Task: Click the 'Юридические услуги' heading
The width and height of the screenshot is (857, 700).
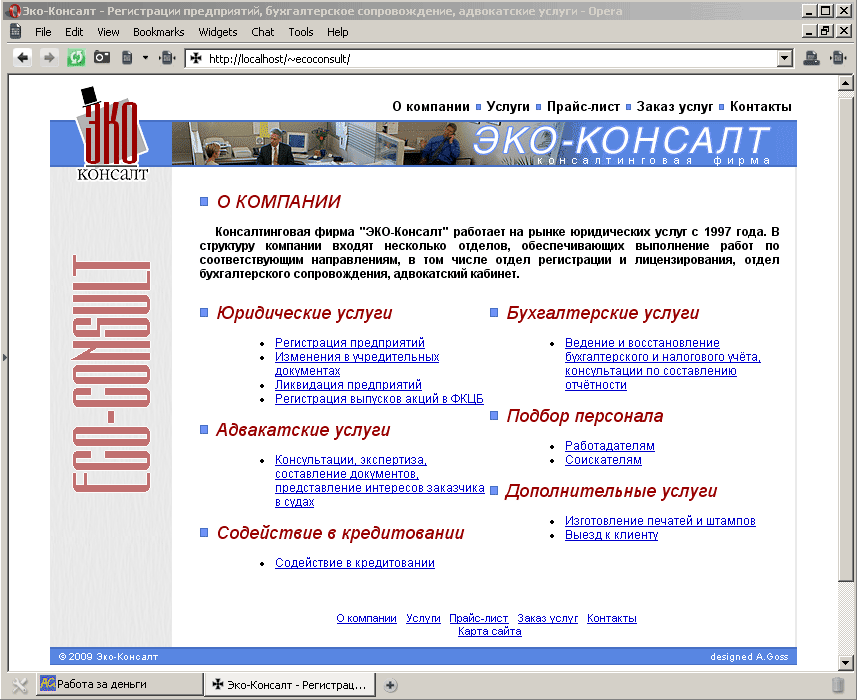Action: tap(304, 313)
